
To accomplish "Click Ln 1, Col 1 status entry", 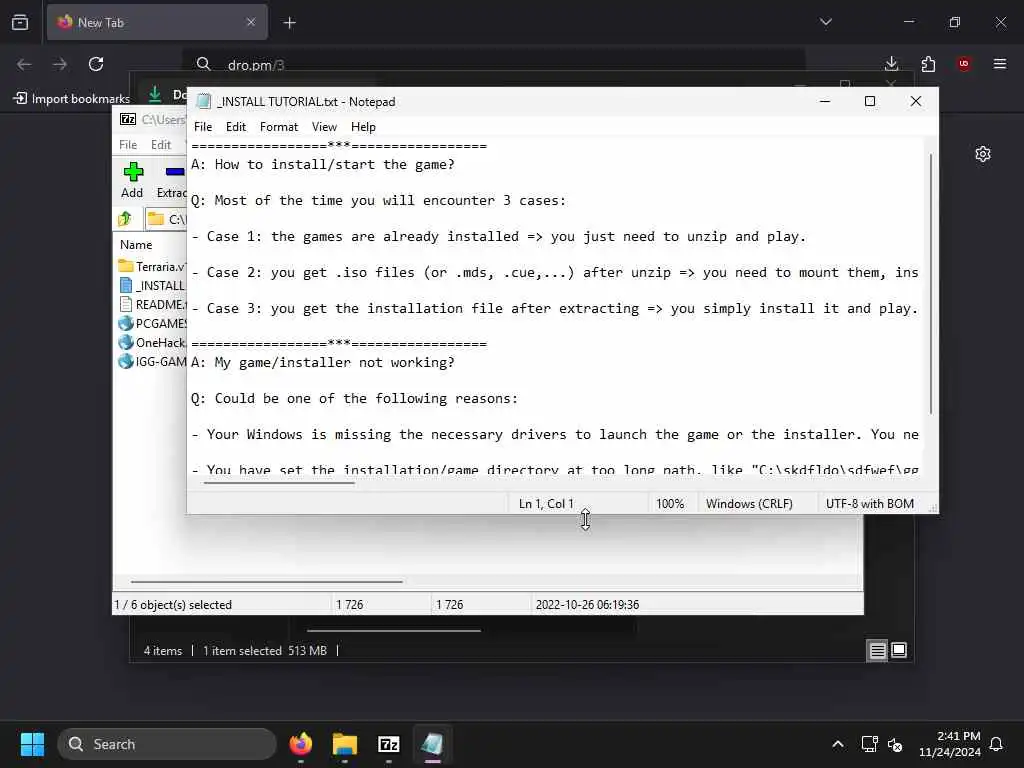I will click(x=546, y=504).
